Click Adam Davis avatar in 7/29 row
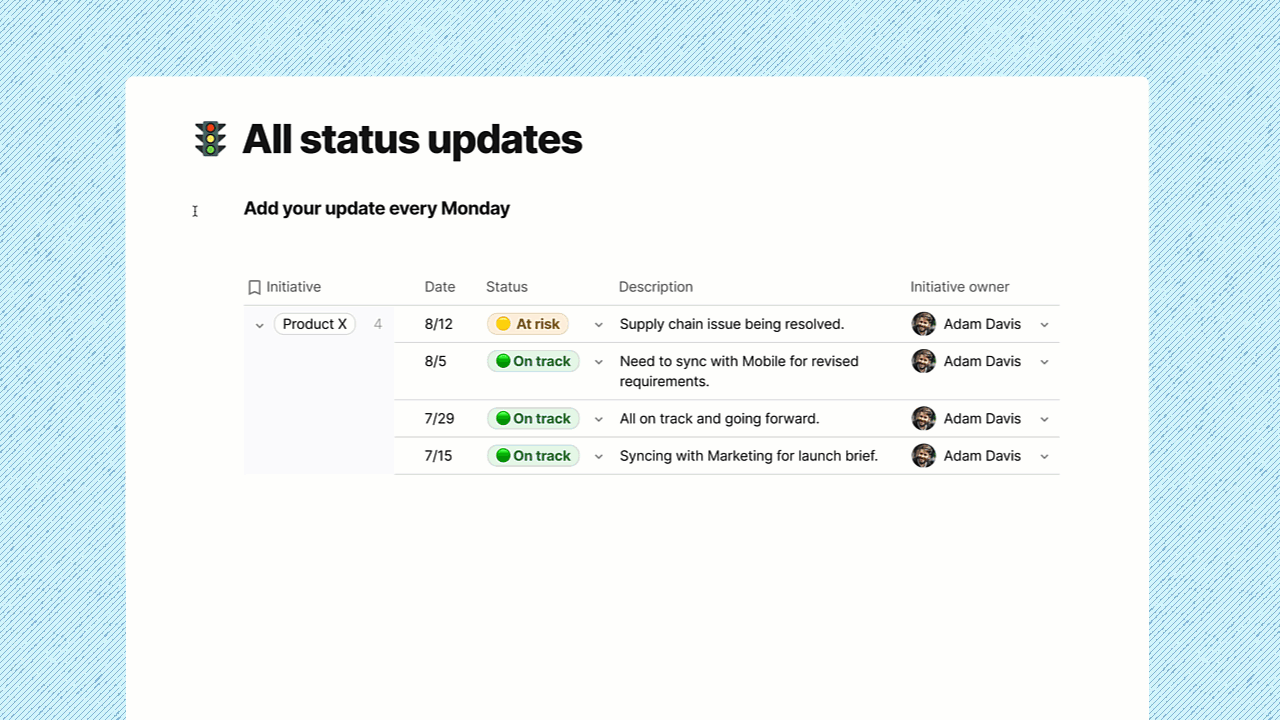The height and width of the screenshot is (720, 1280). [923, 419]
